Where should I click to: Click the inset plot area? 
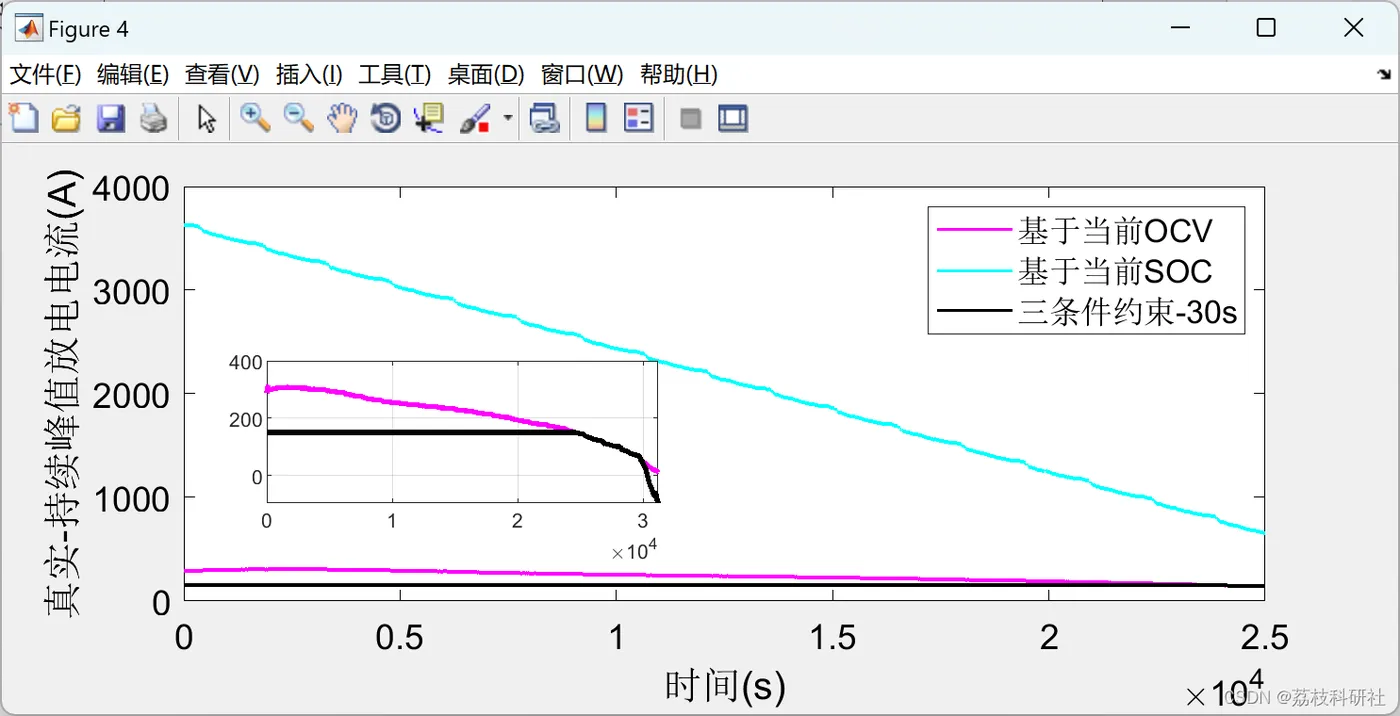[x=462, y=431]
